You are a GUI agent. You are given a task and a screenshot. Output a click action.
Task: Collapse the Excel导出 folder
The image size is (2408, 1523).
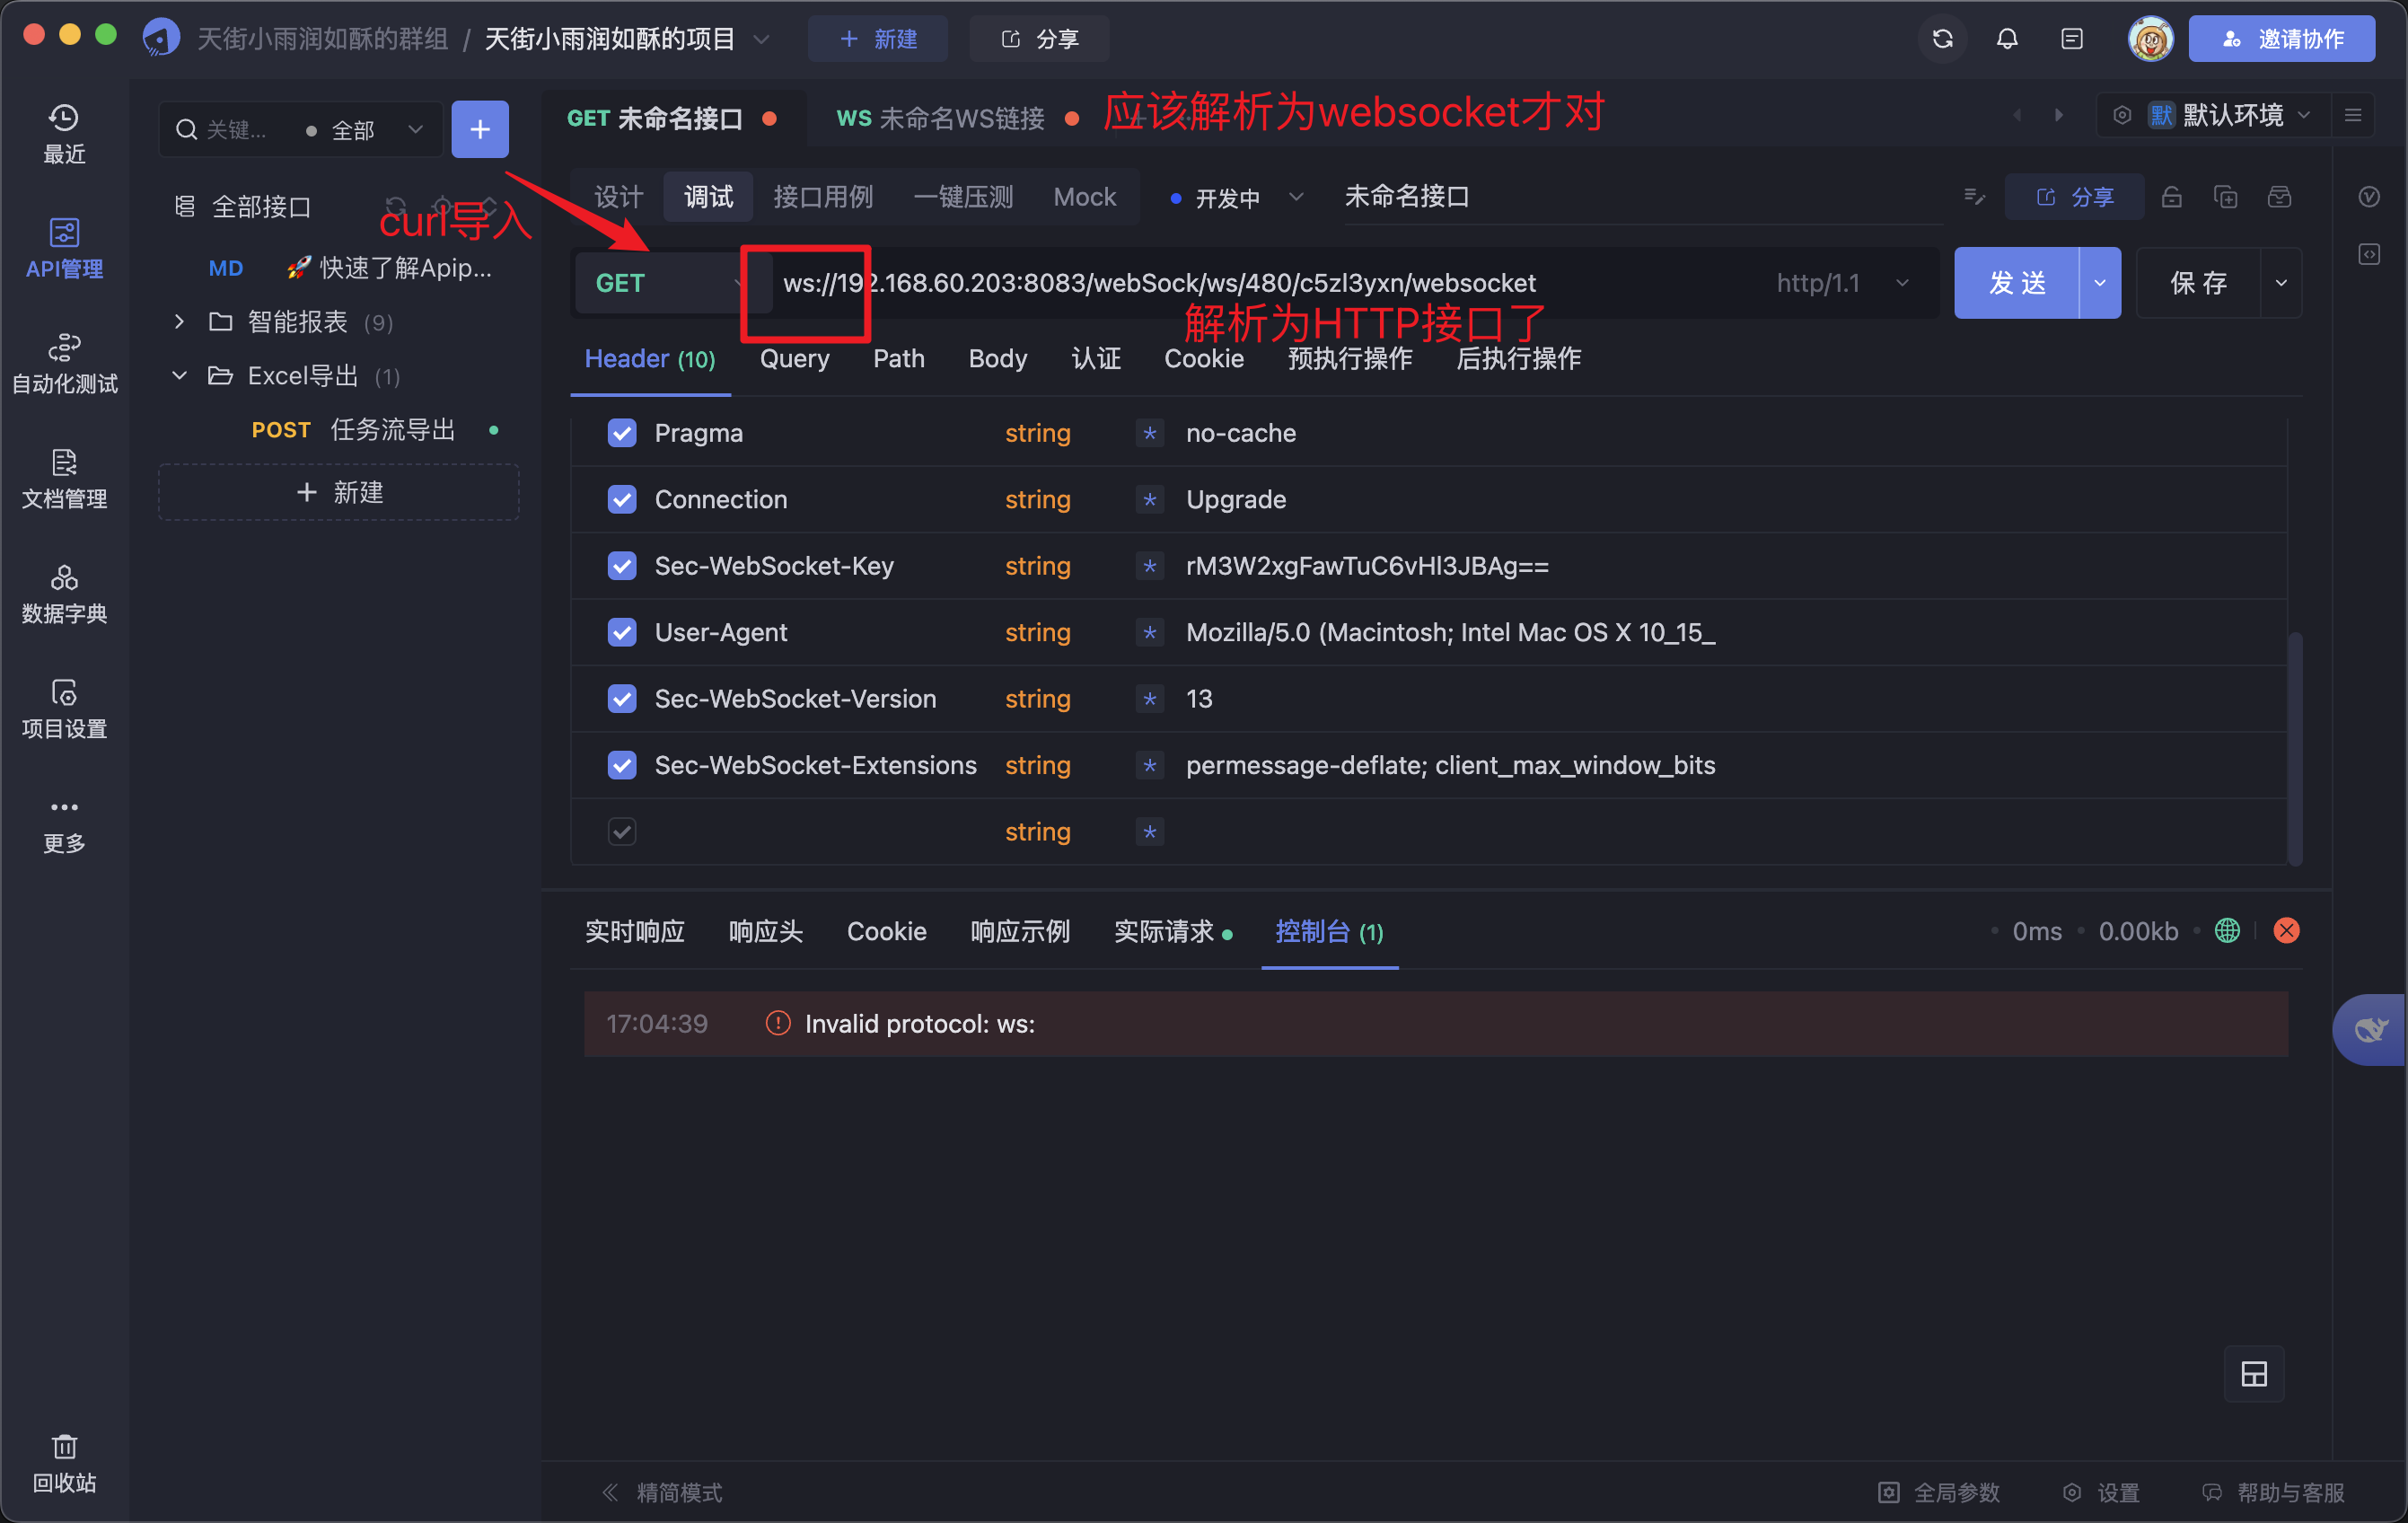[x=179, y=376]
